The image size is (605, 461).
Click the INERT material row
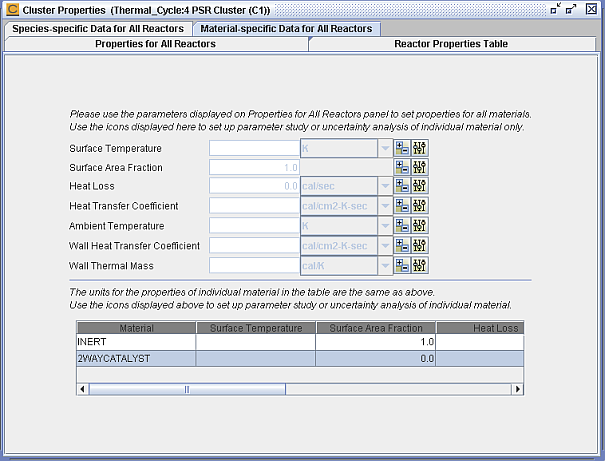click(x=300, y=342)
